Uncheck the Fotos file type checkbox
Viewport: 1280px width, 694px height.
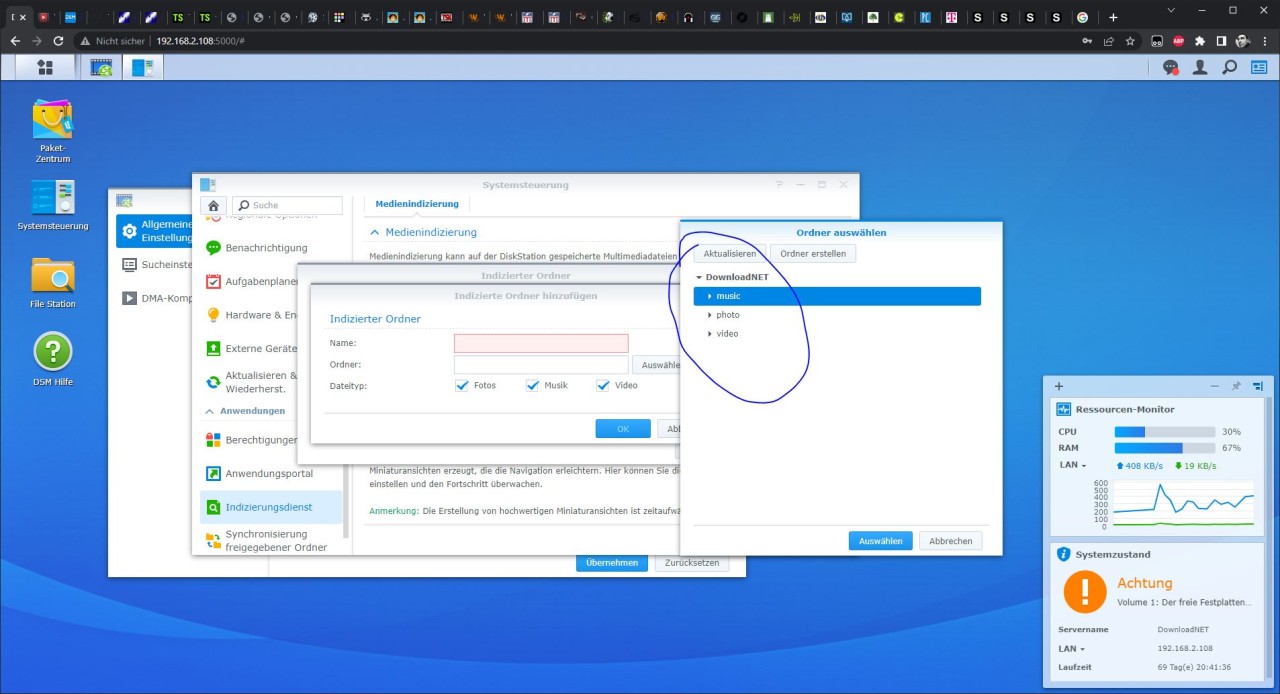462,385
